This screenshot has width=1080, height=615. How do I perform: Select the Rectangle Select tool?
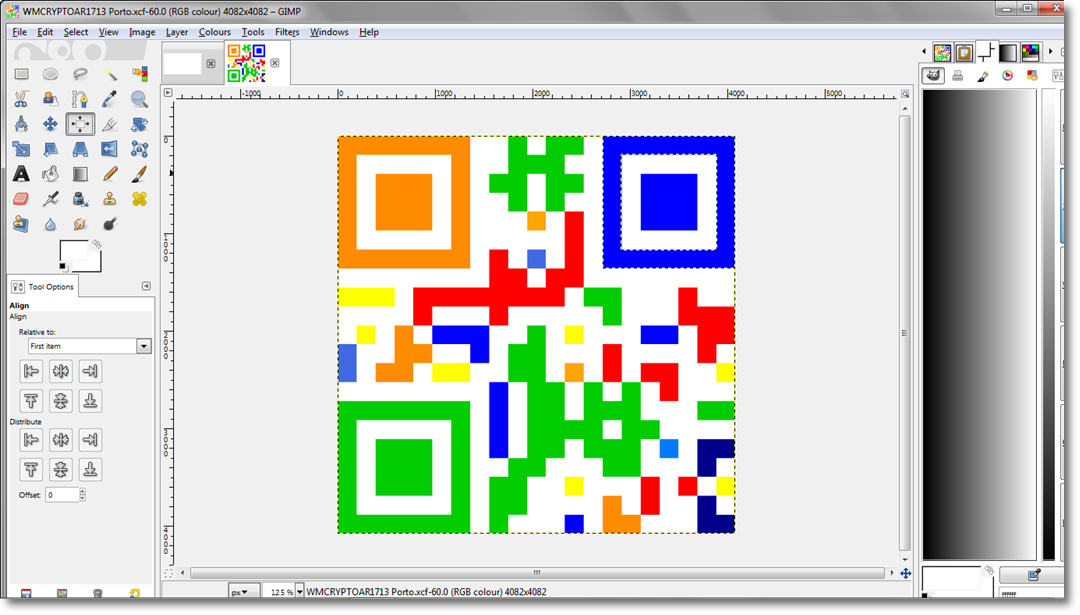tap(21, 74)
